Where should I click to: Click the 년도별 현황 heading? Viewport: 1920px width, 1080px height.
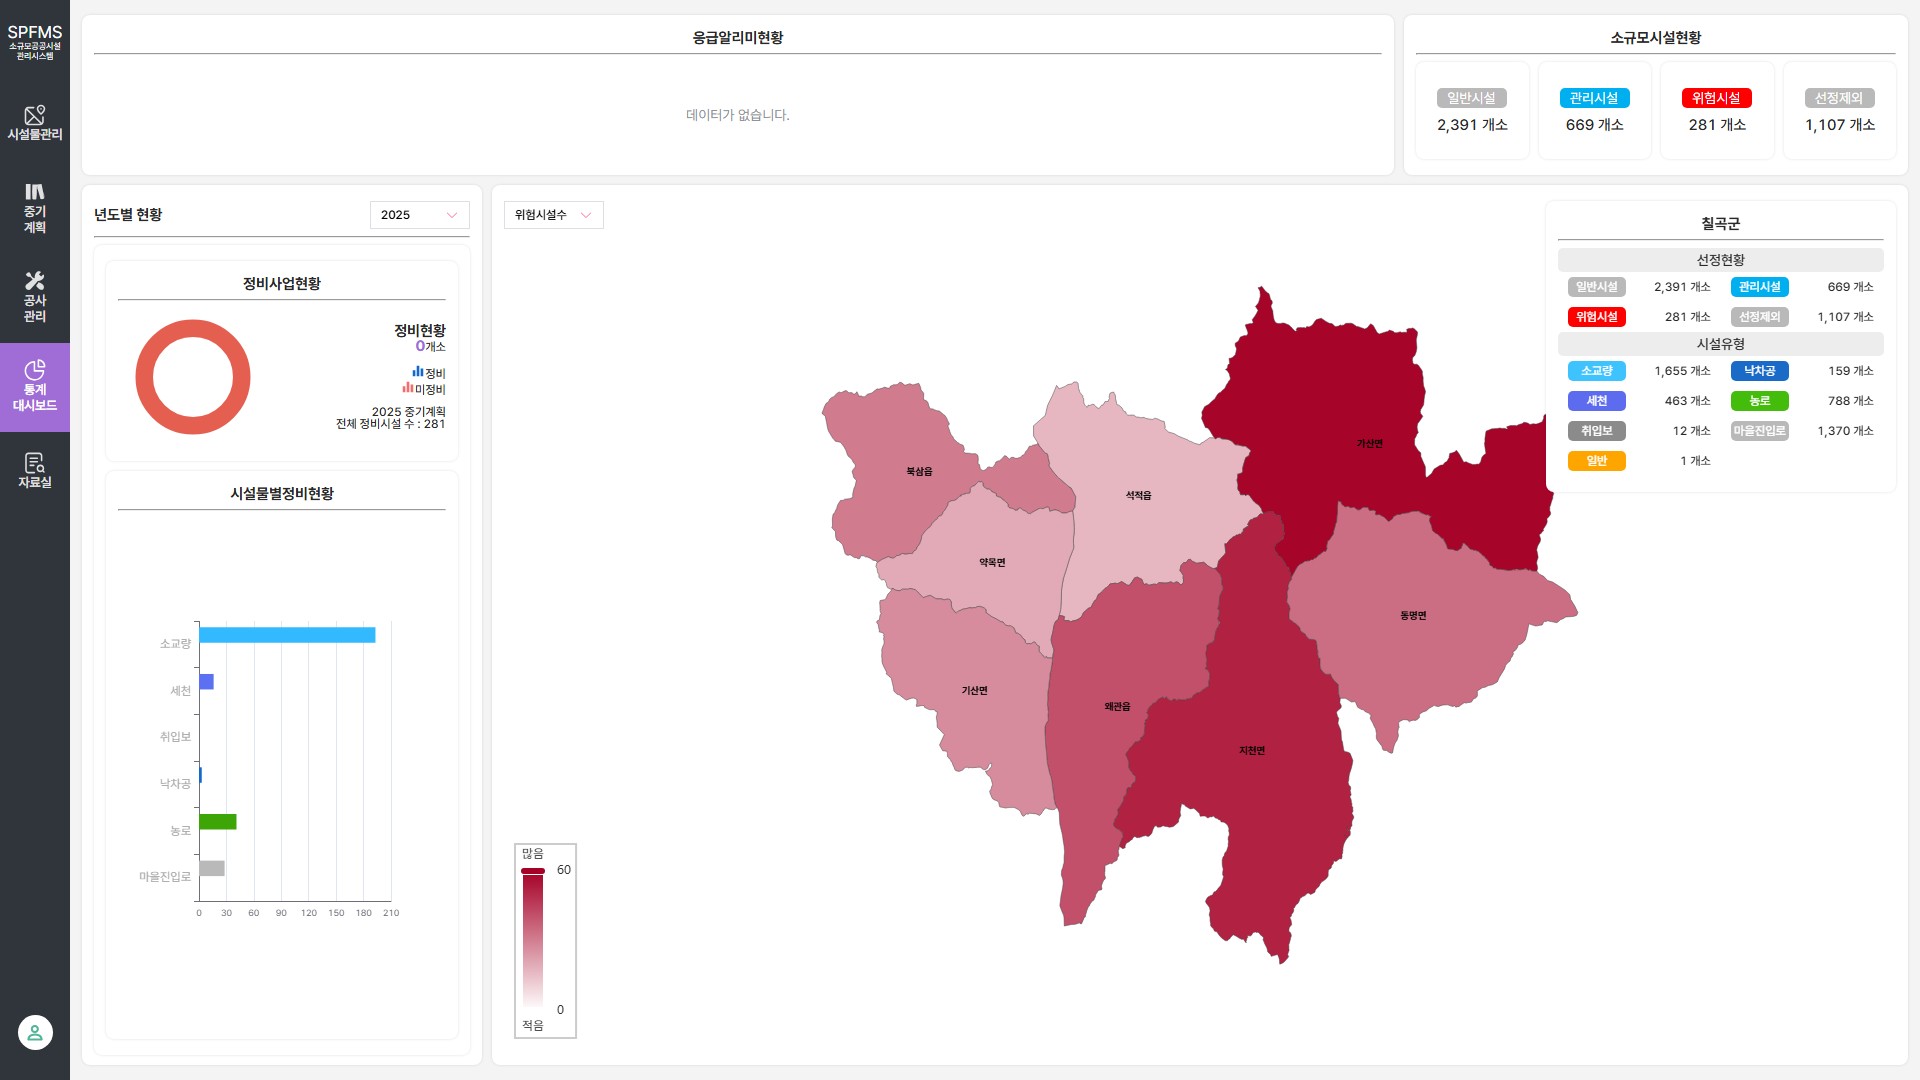(128, 215)
